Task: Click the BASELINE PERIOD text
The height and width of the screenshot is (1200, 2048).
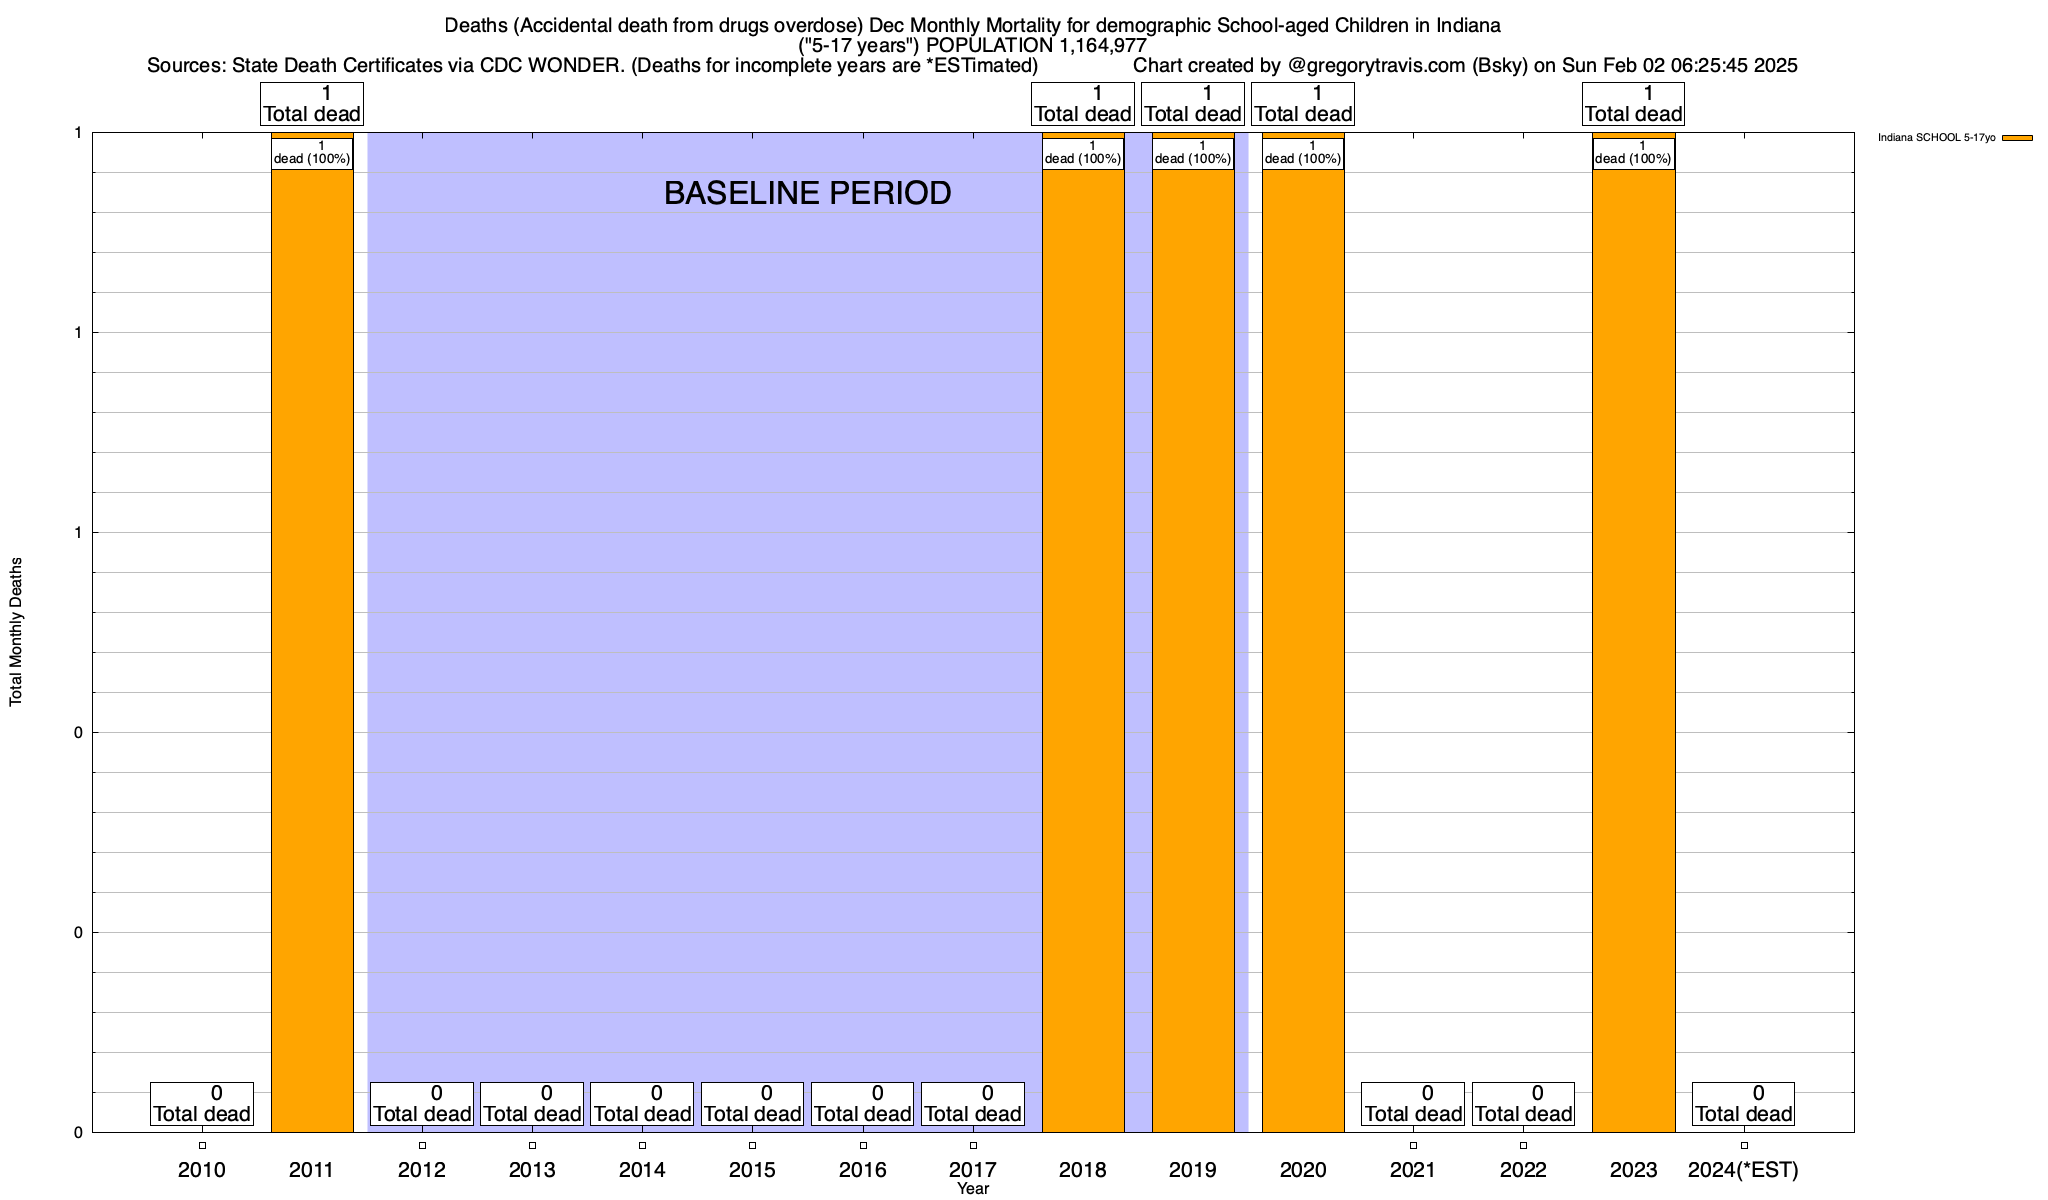Action: [x=808, y=193]
